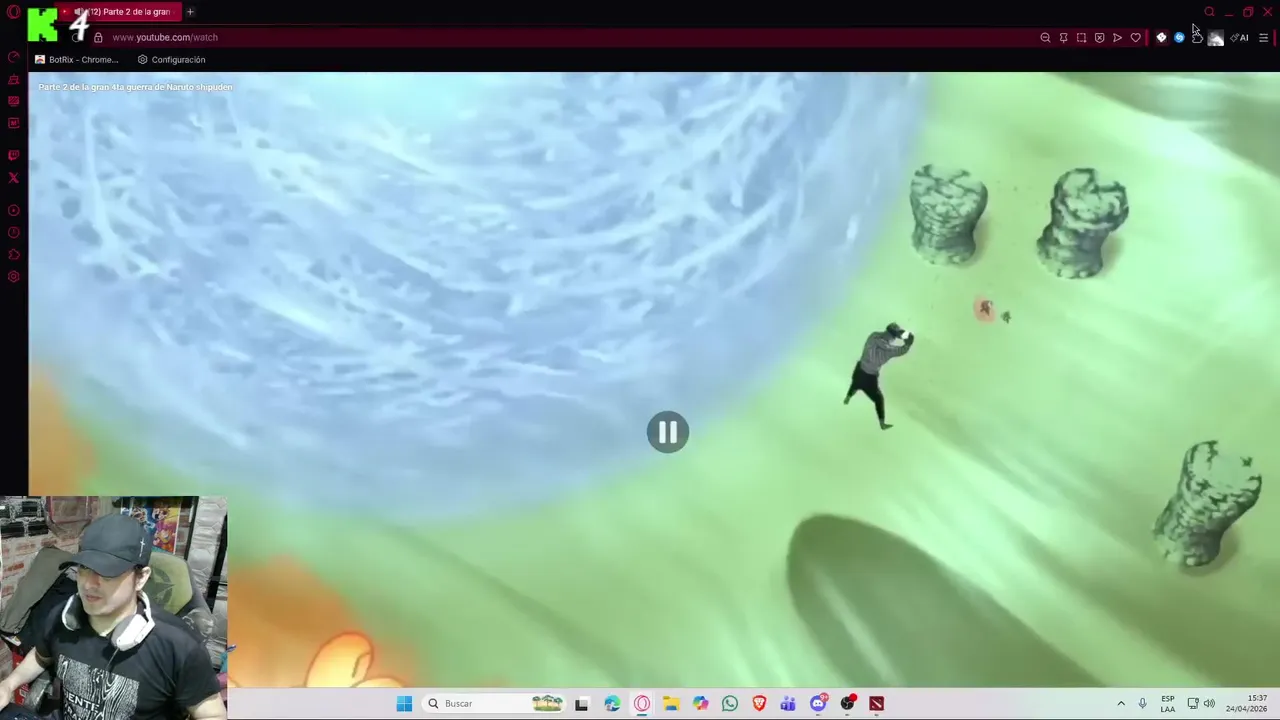This screenshot has width=1280, height=720.
Task: Click the send/flow arrow icon
Action: 1117,38
